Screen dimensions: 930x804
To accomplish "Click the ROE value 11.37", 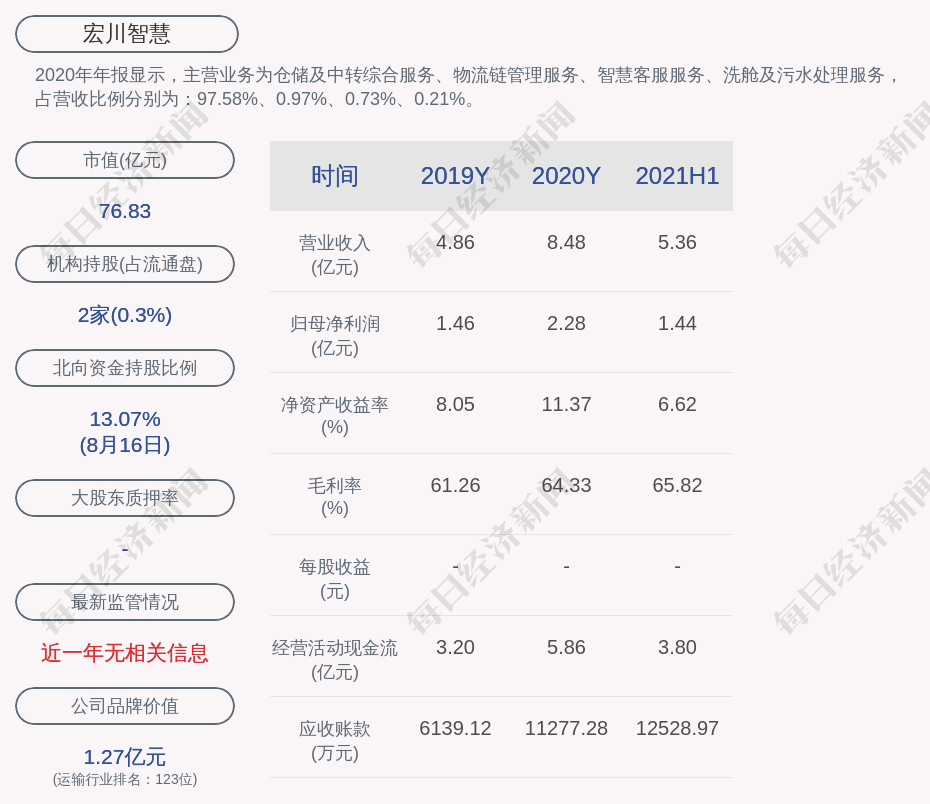I will pyautogui.click(x=566, y=404).
